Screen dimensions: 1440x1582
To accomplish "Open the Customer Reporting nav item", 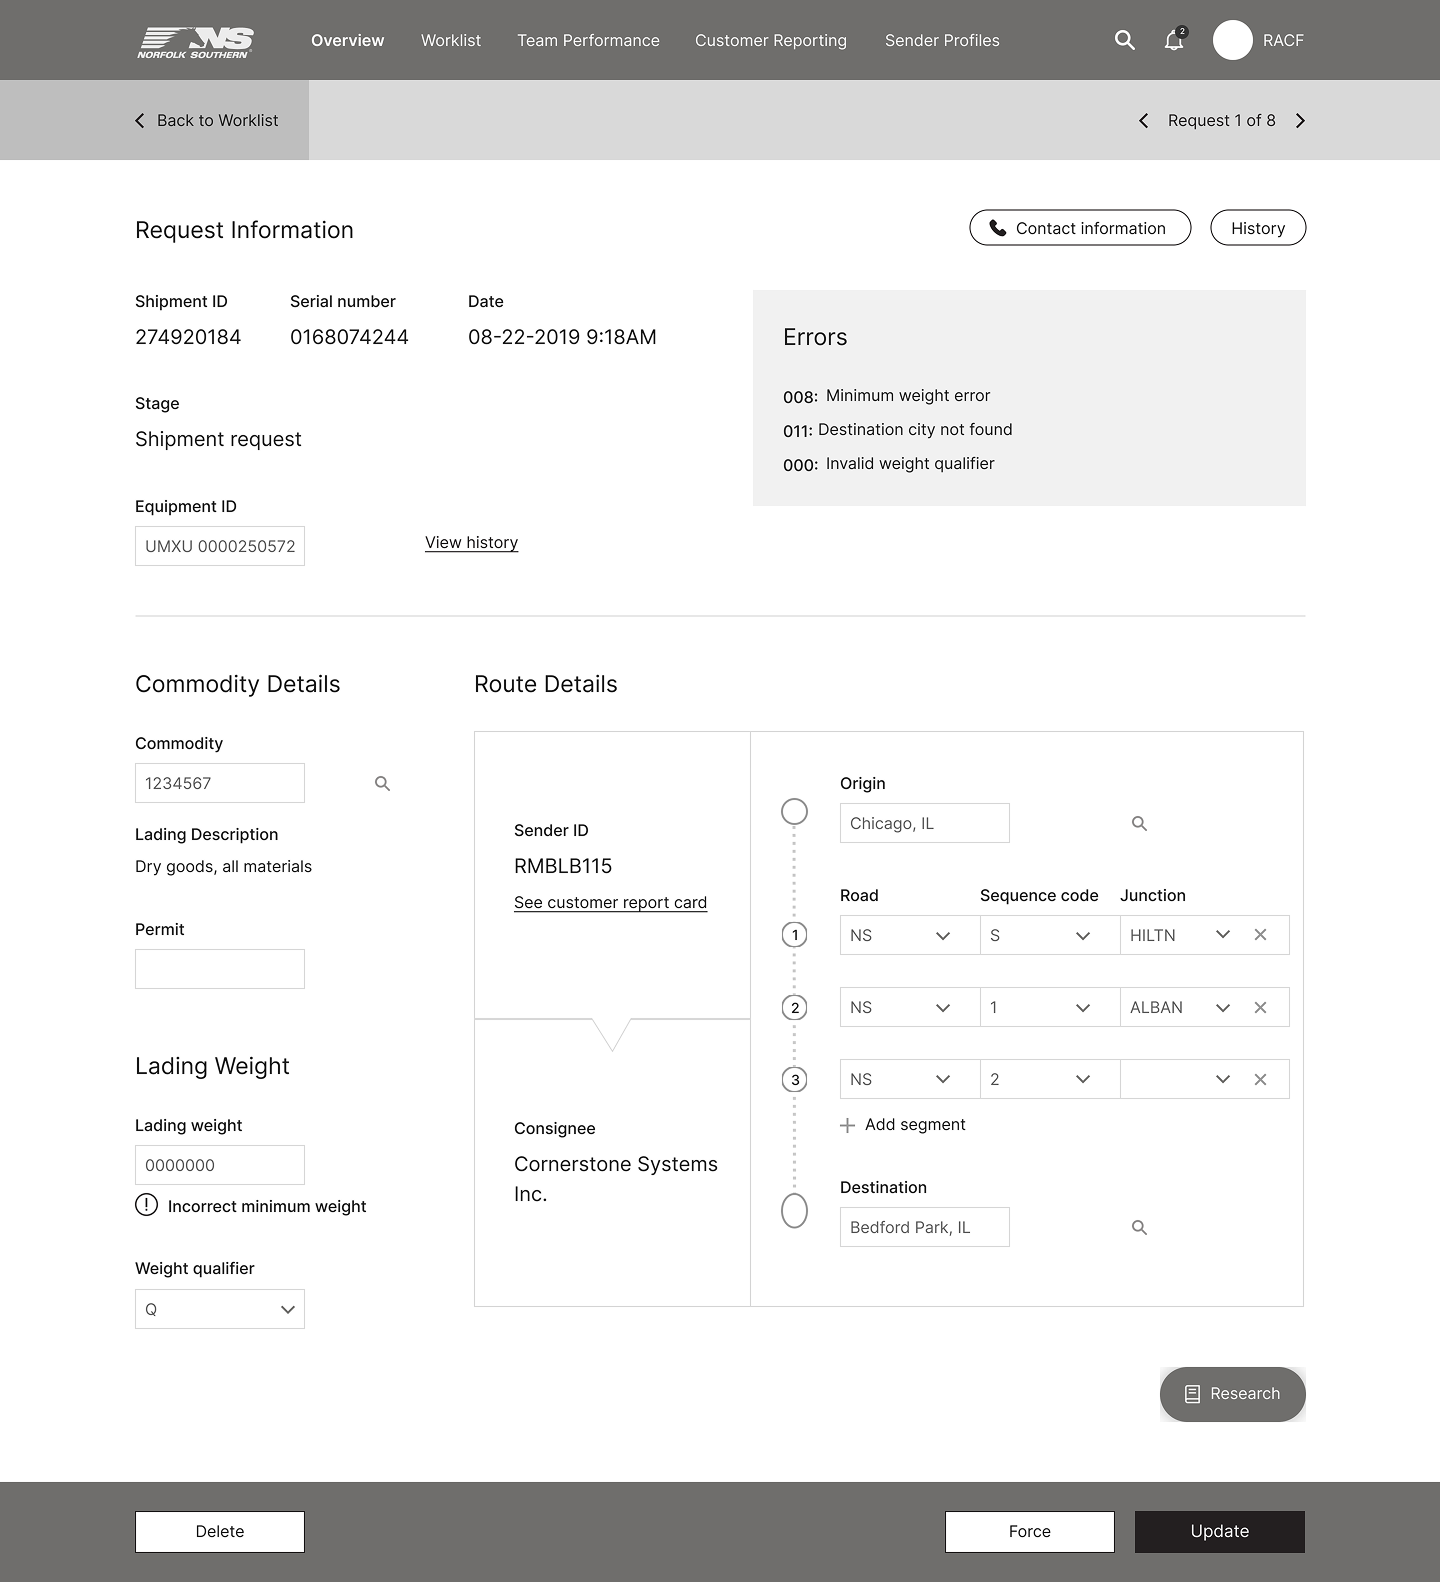I will [x=771, y=40].
